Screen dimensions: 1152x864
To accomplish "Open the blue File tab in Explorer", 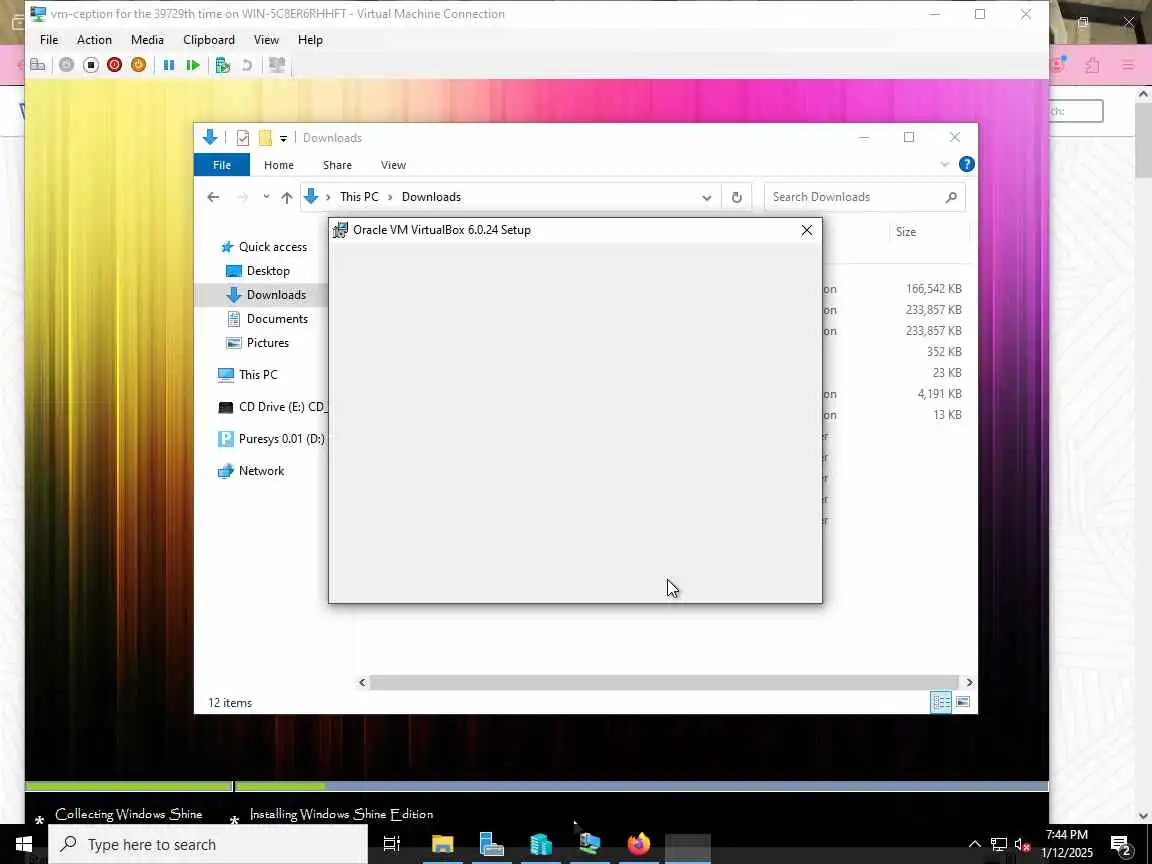I will (x=222, y=165).
